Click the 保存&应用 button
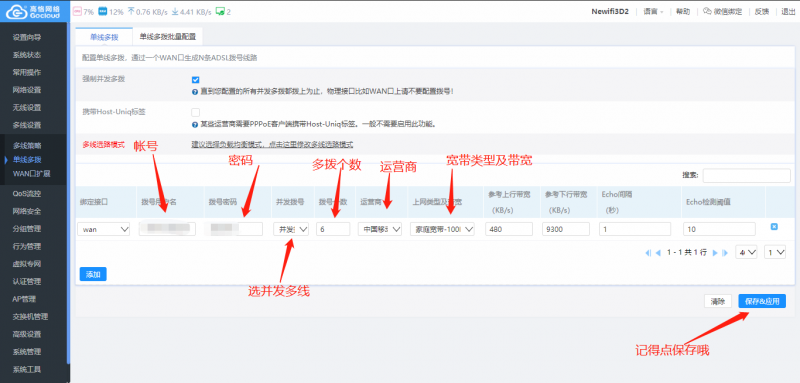 [x=762, y=301]
